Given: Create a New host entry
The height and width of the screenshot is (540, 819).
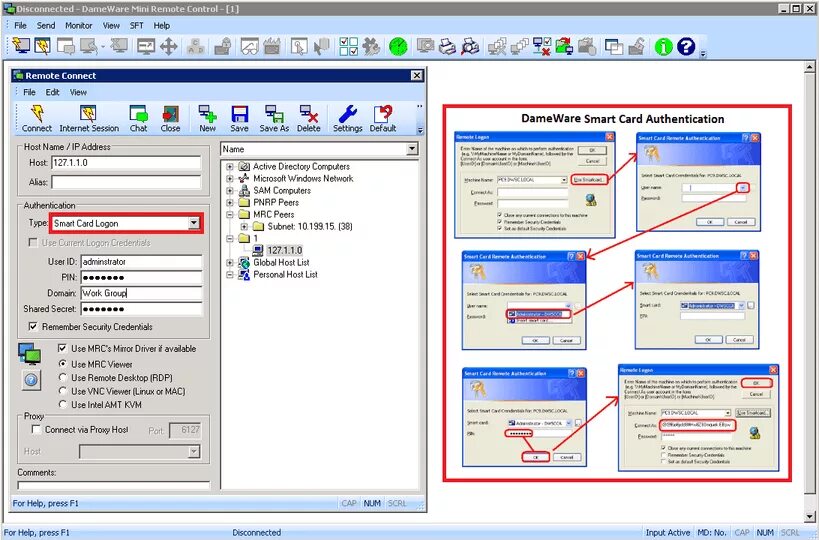Looking at the screenshot, I should pos(207,119).
